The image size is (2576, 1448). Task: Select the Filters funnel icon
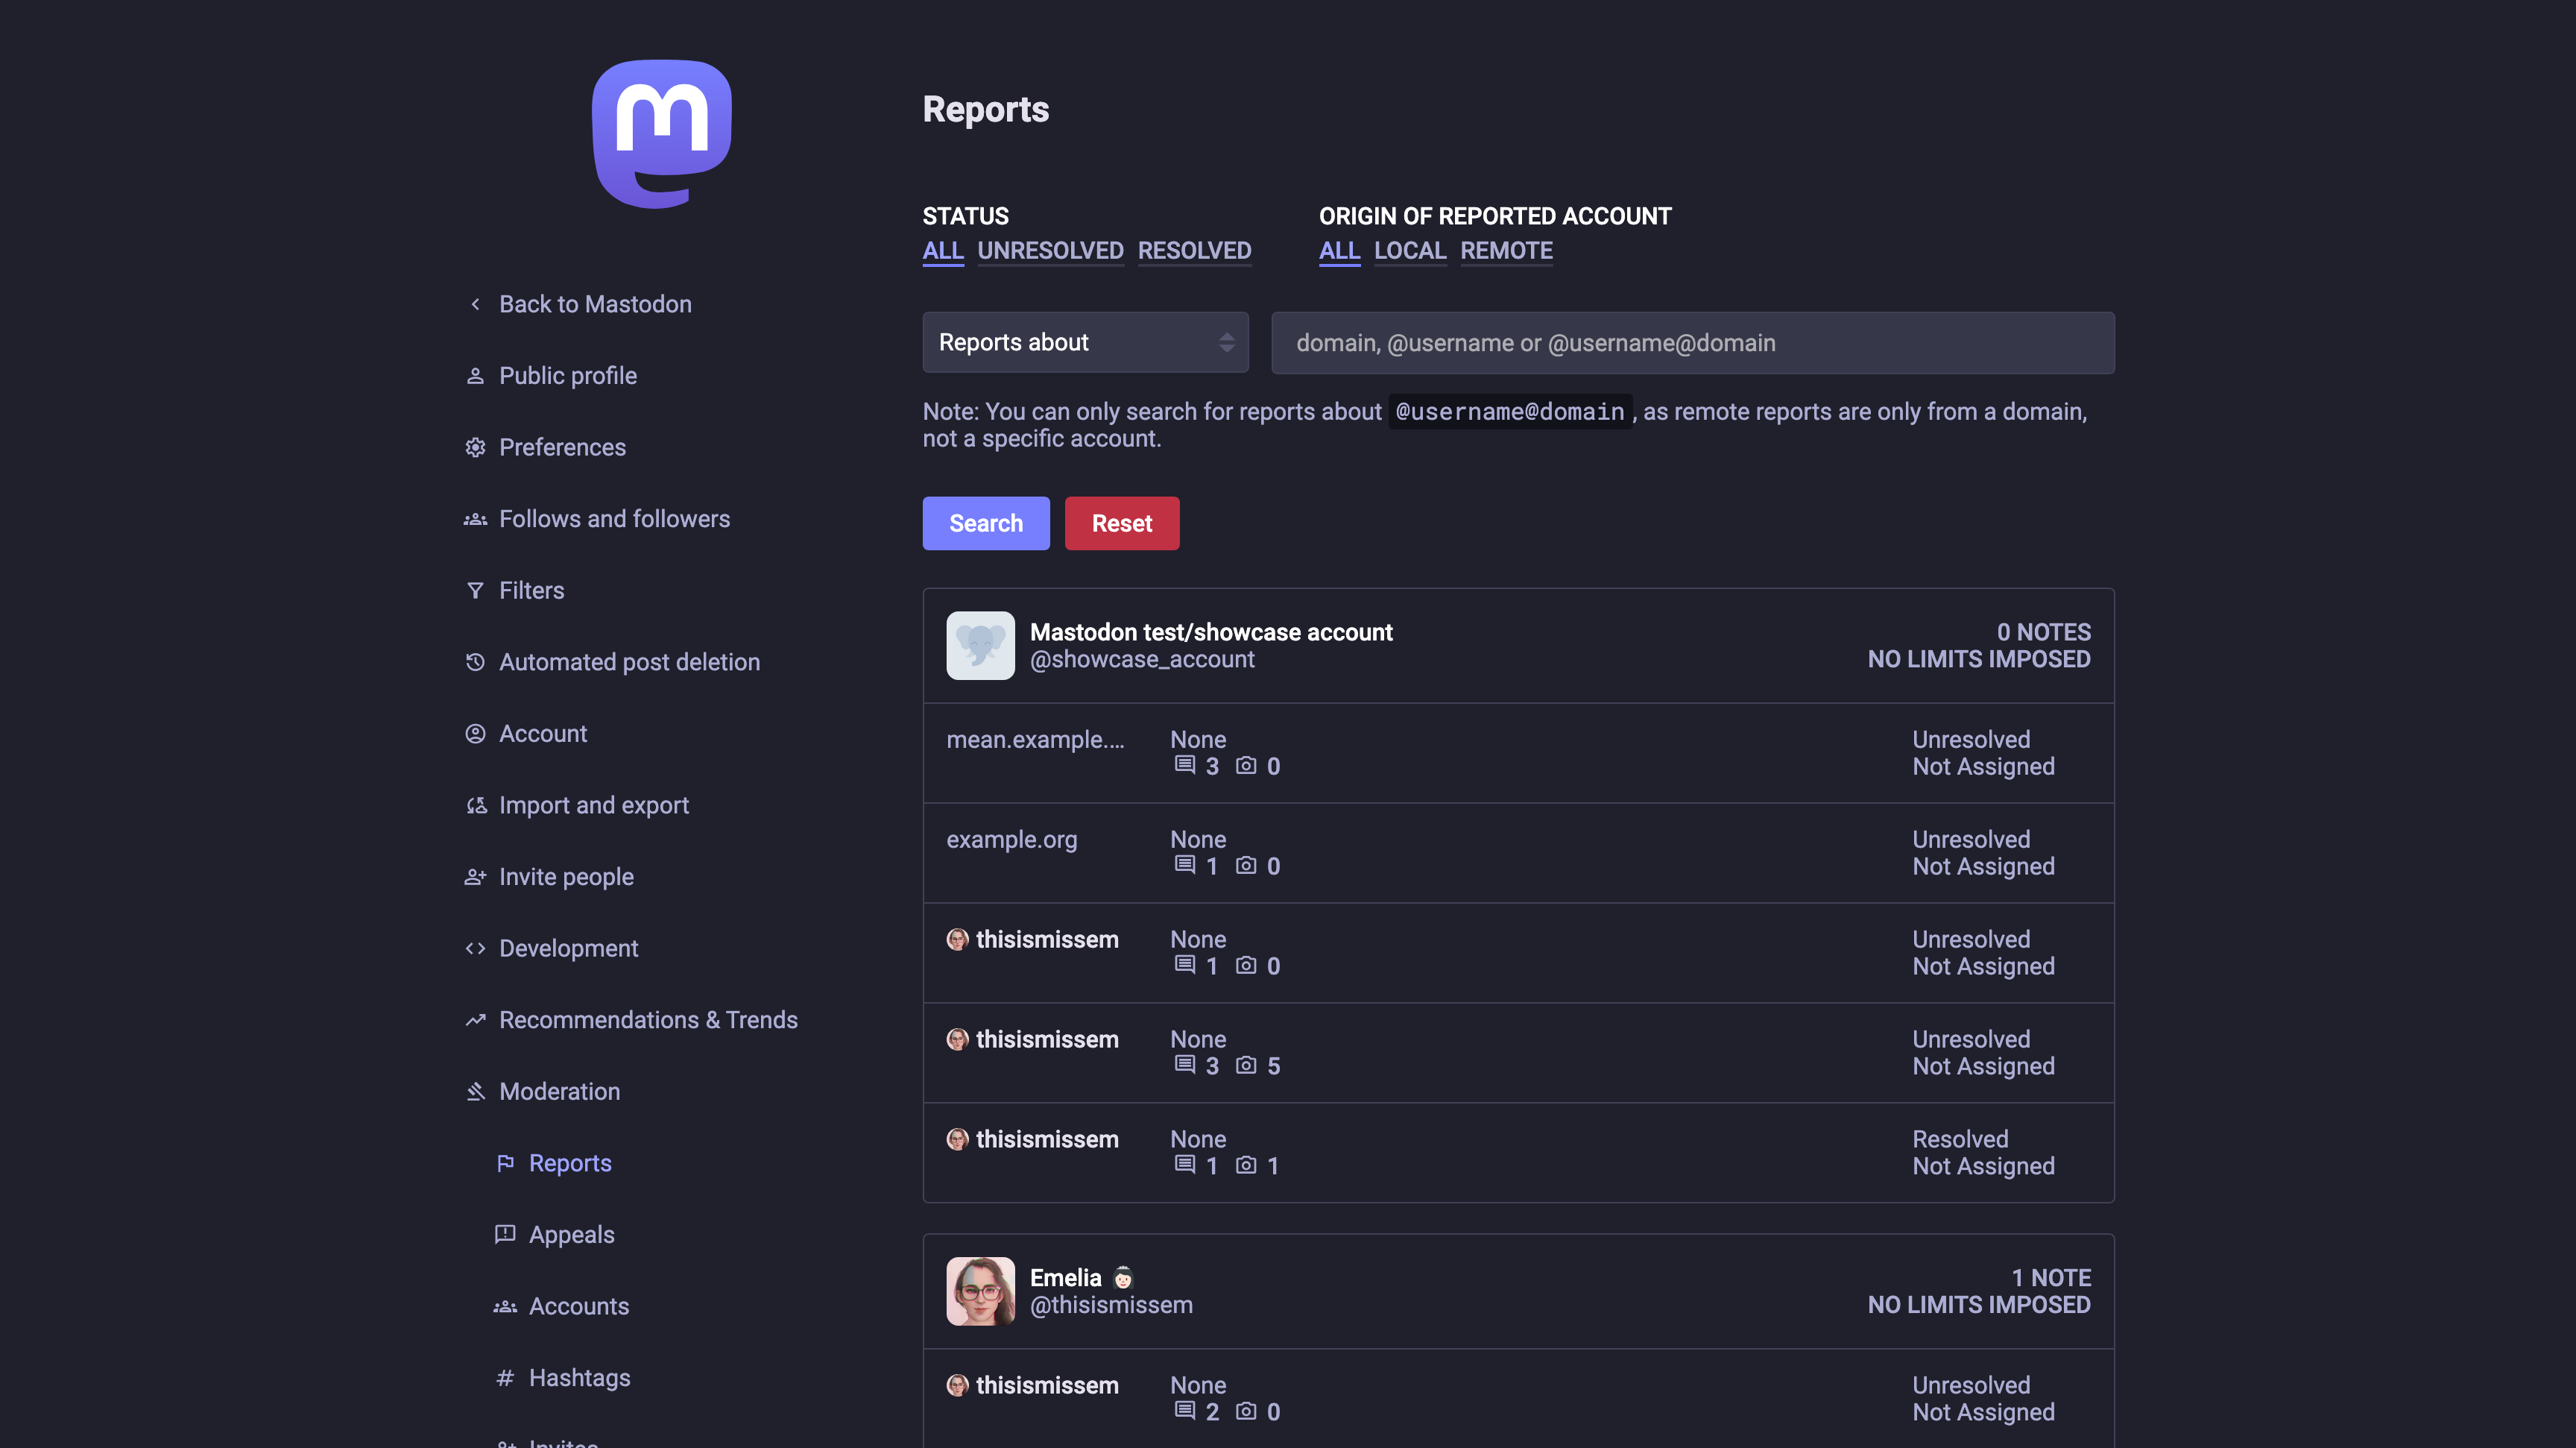coord(476,590)
